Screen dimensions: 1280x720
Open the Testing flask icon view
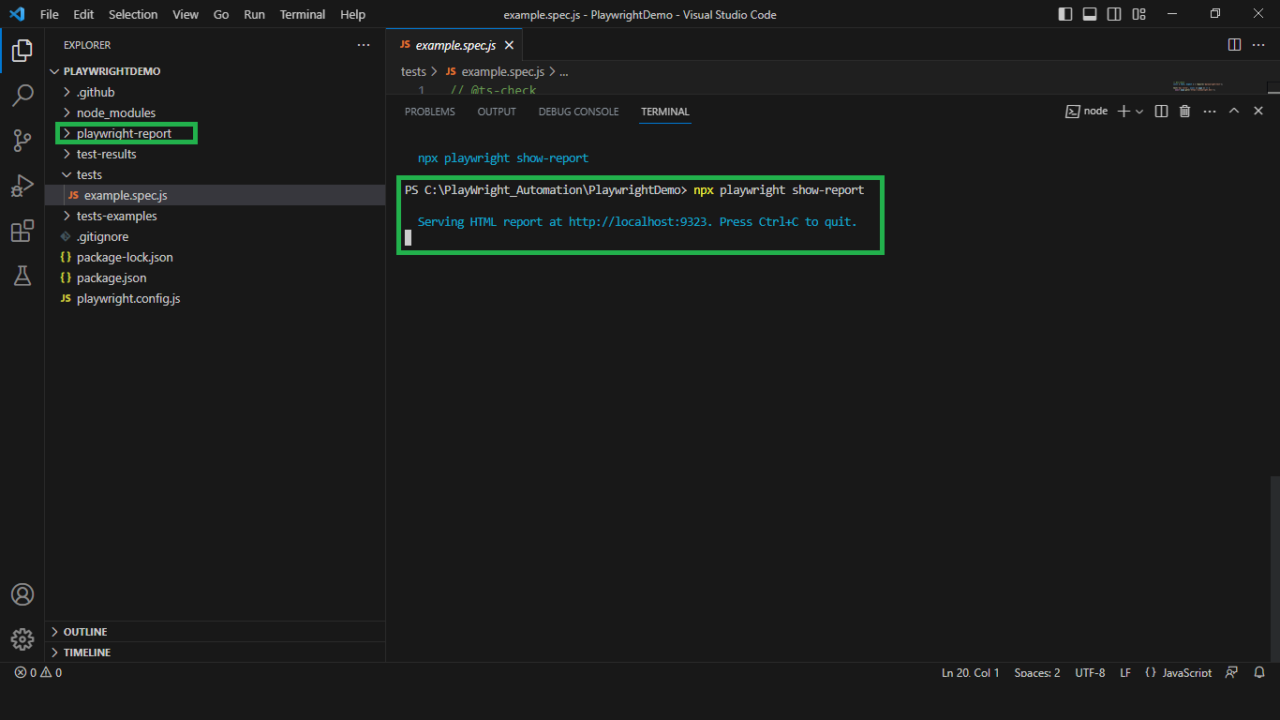tap(22, 277)
